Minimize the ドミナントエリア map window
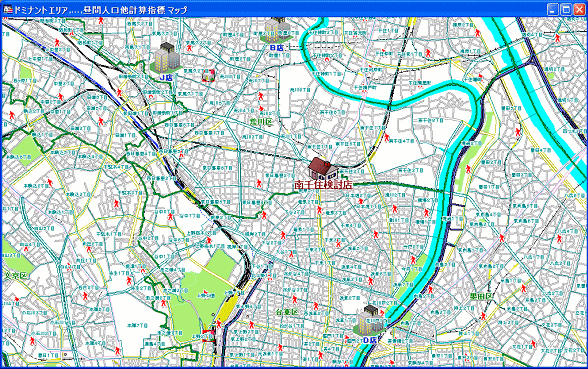 pos(552,10)
